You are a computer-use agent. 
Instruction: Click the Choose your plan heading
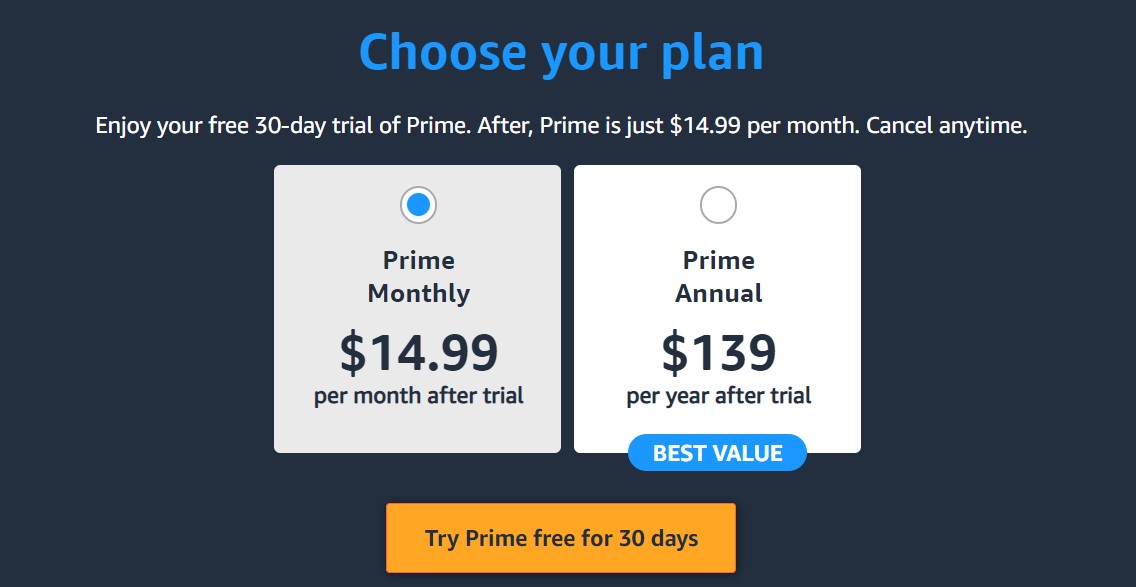click(562, 52)
